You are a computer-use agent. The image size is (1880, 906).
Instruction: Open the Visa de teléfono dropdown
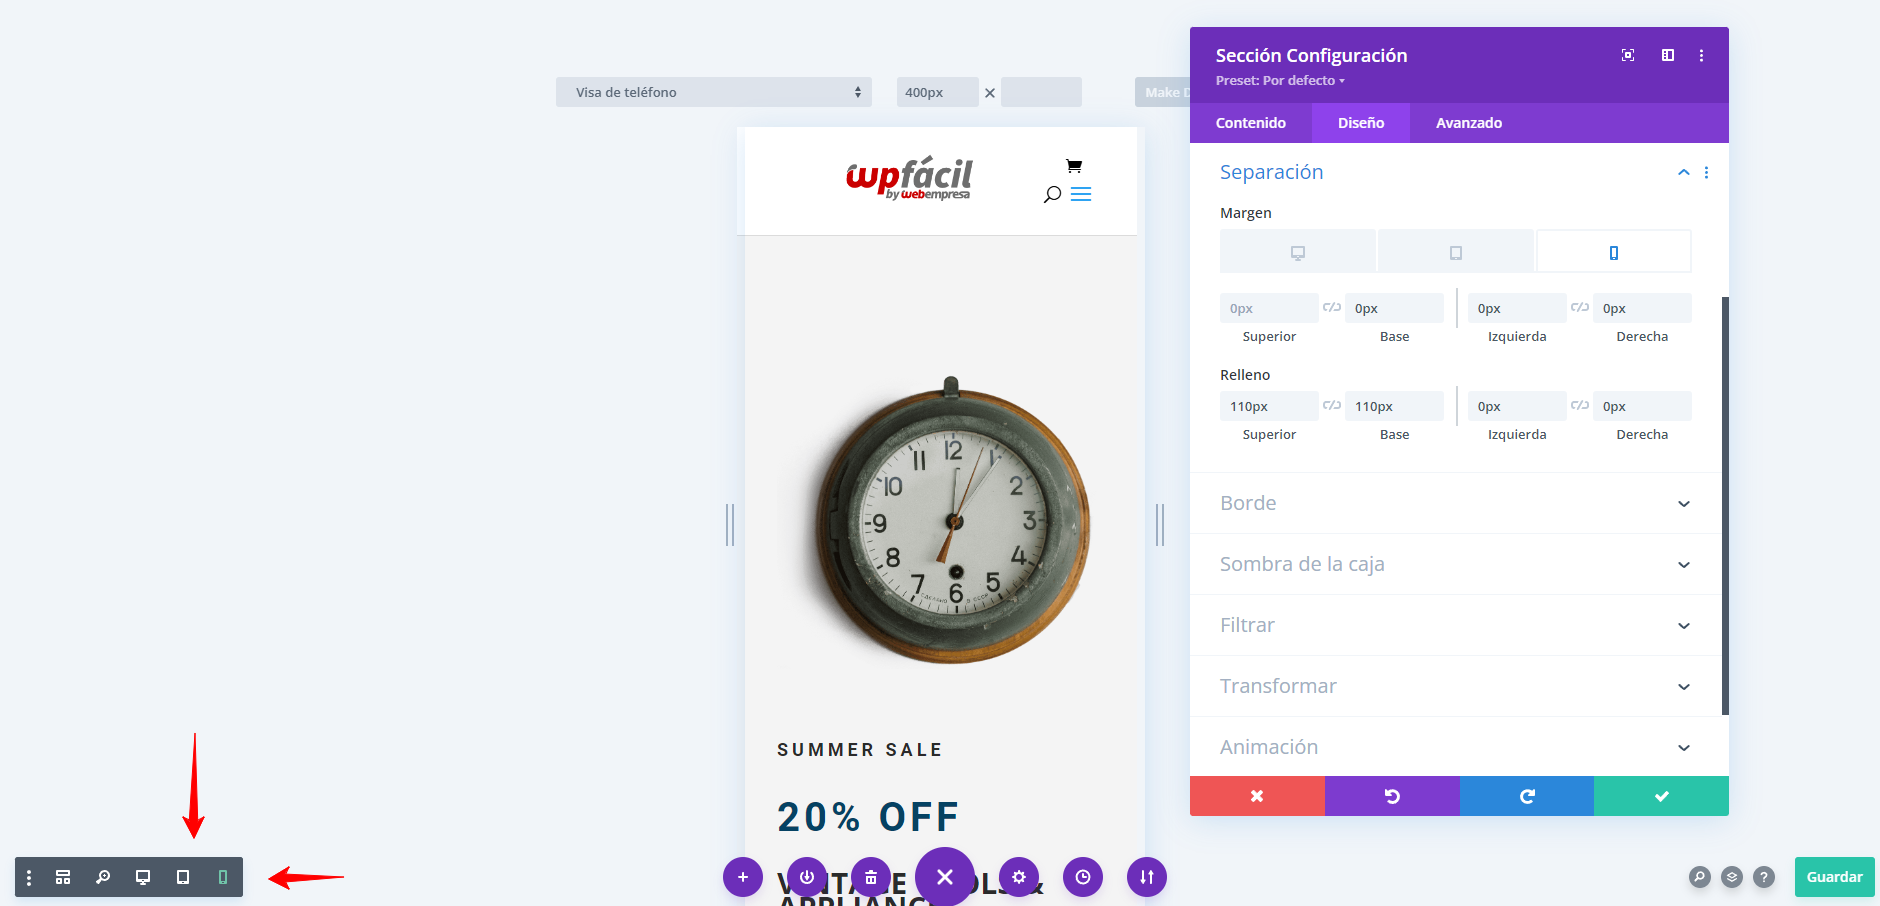pos(714,92)
